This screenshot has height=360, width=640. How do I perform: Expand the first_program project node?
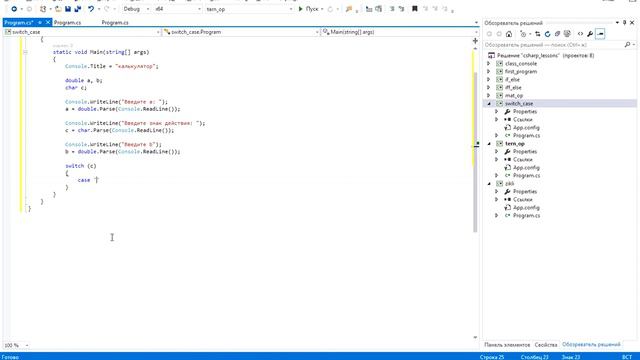click(489, 71)
